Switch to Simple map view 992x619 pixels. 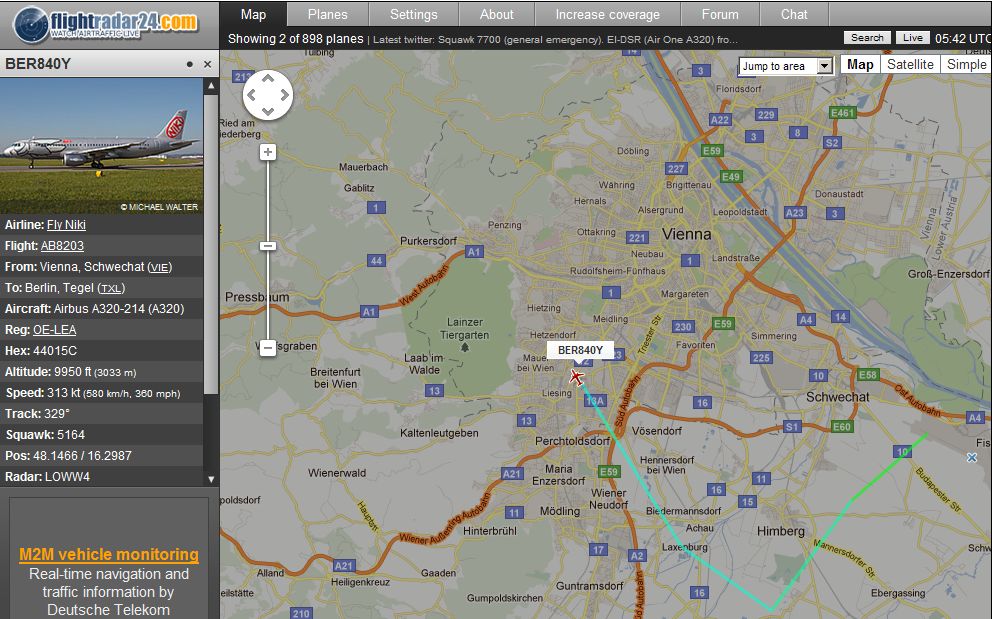(966, 65)
